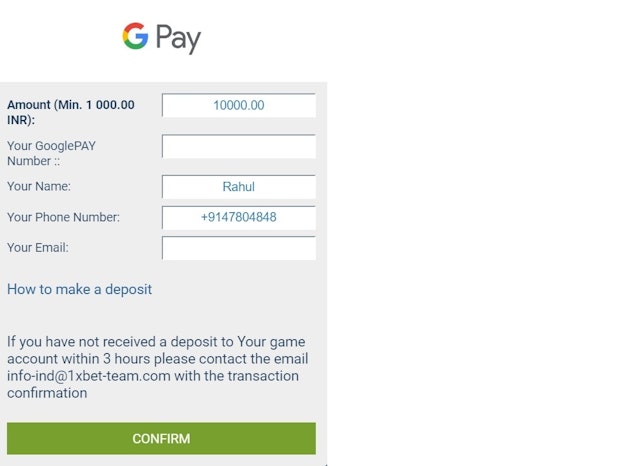Viewport: 633px width, 466px height.
Task: Click the Your Email label
Action: coord(38,247)
